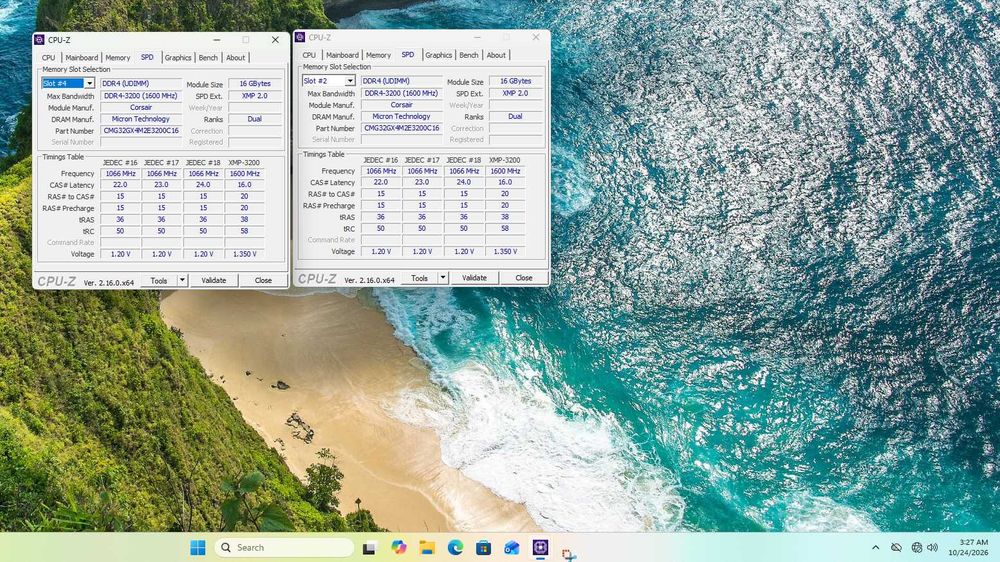Click the Snipping Tool taskbar icon
This screenshot has width=1000, height=562.
(x=569, y=554)
